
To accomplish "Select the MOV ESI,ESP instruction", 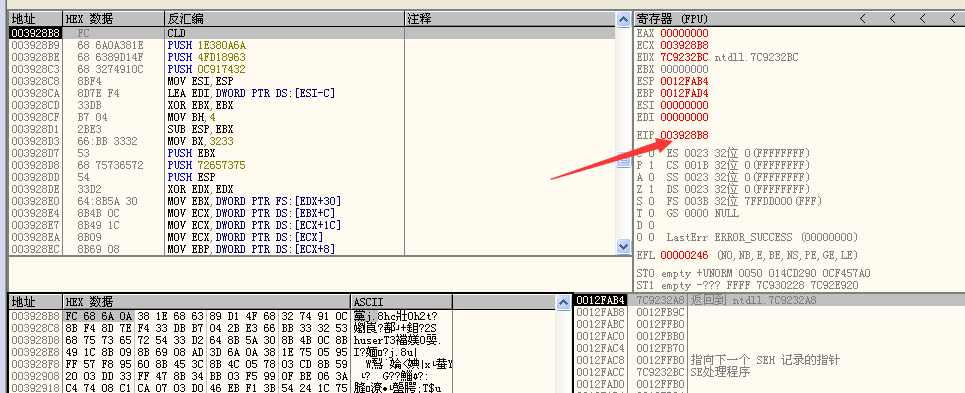I will [x=312, y=81].
